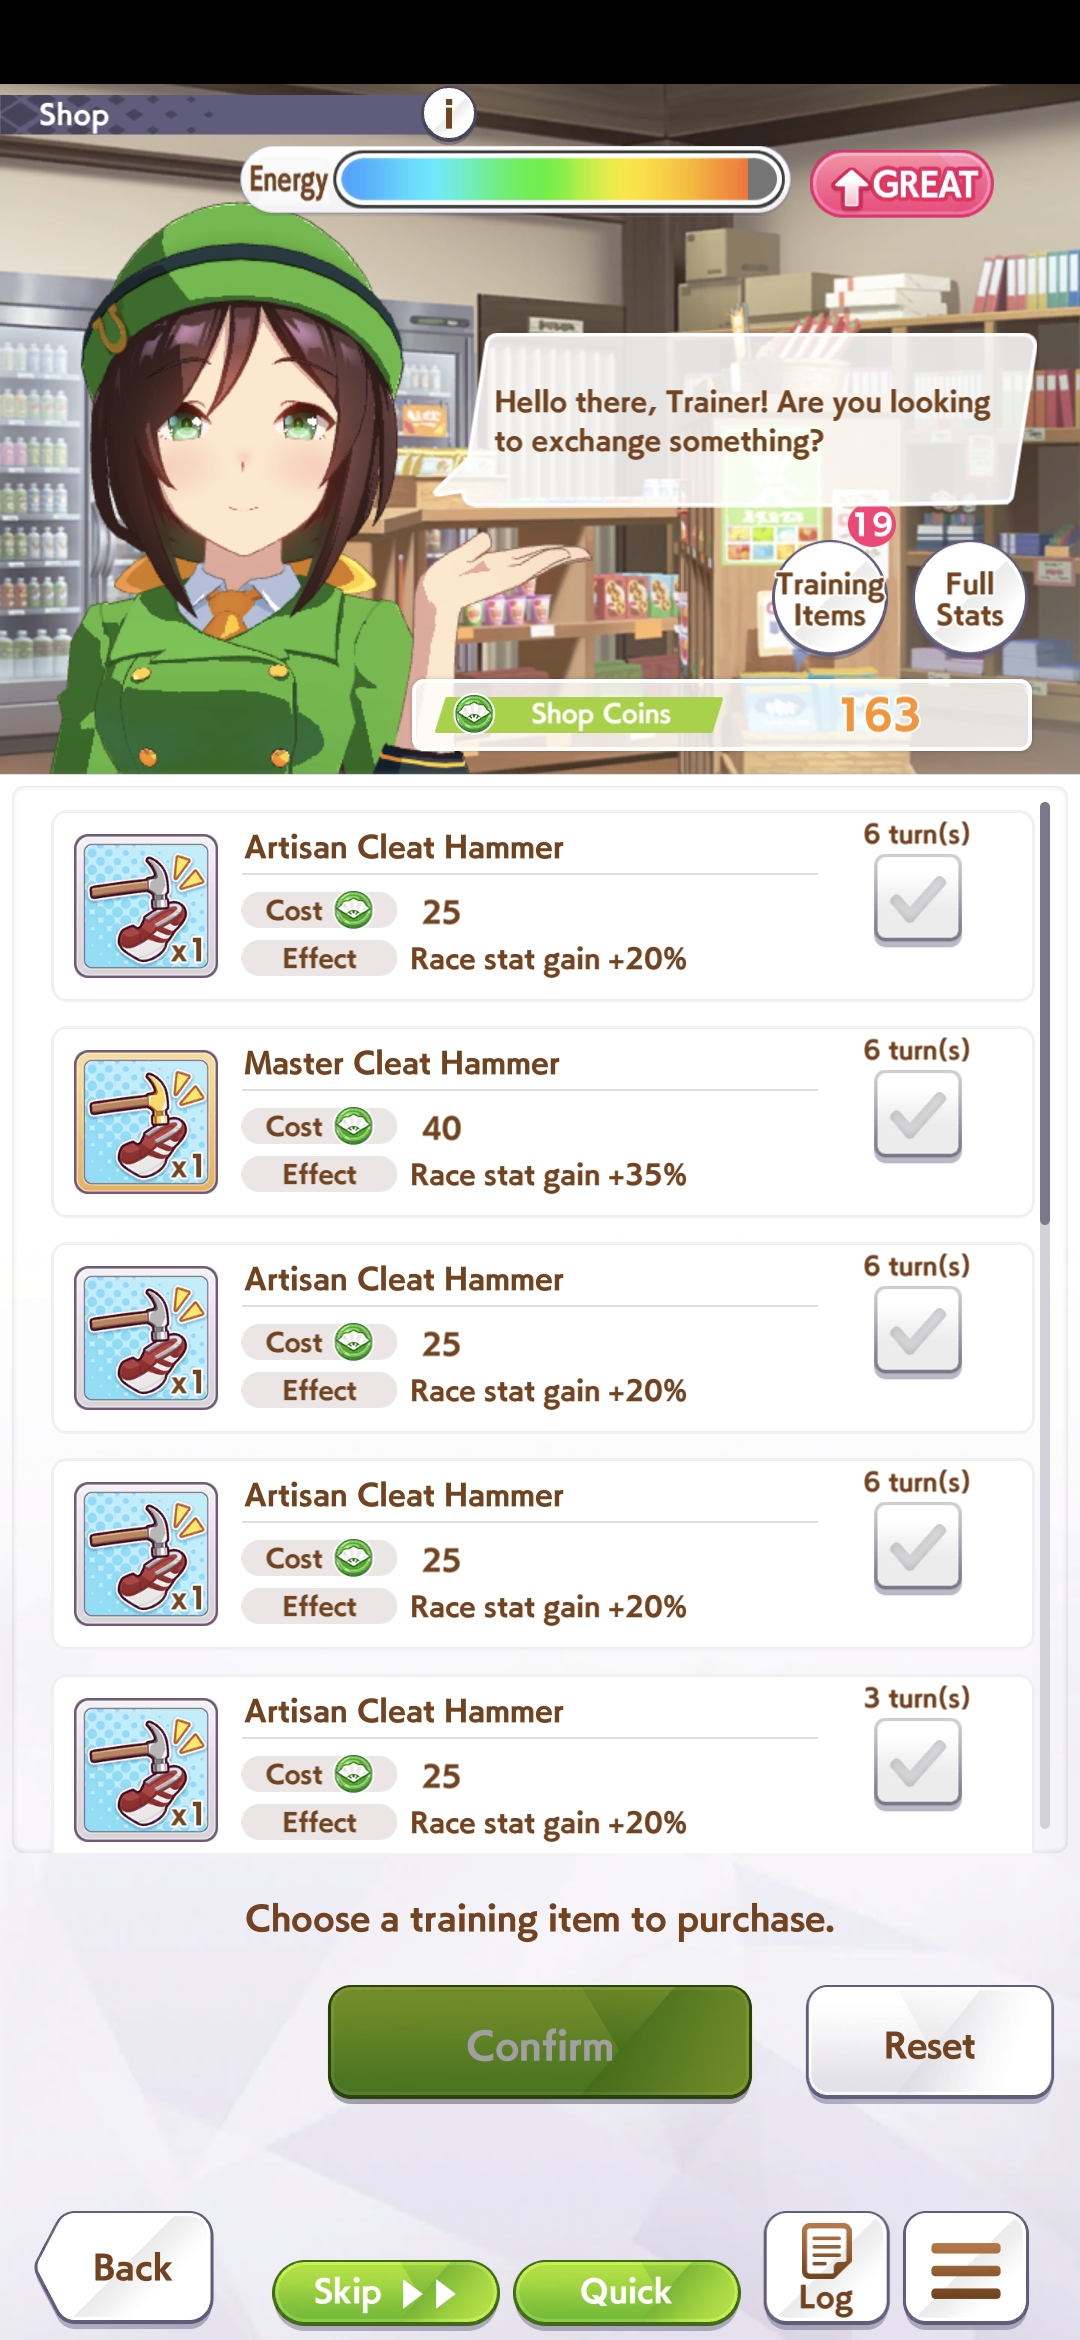Reset the item selection
Screen dimensions: 1080x2340
(x=930, y=2042)
